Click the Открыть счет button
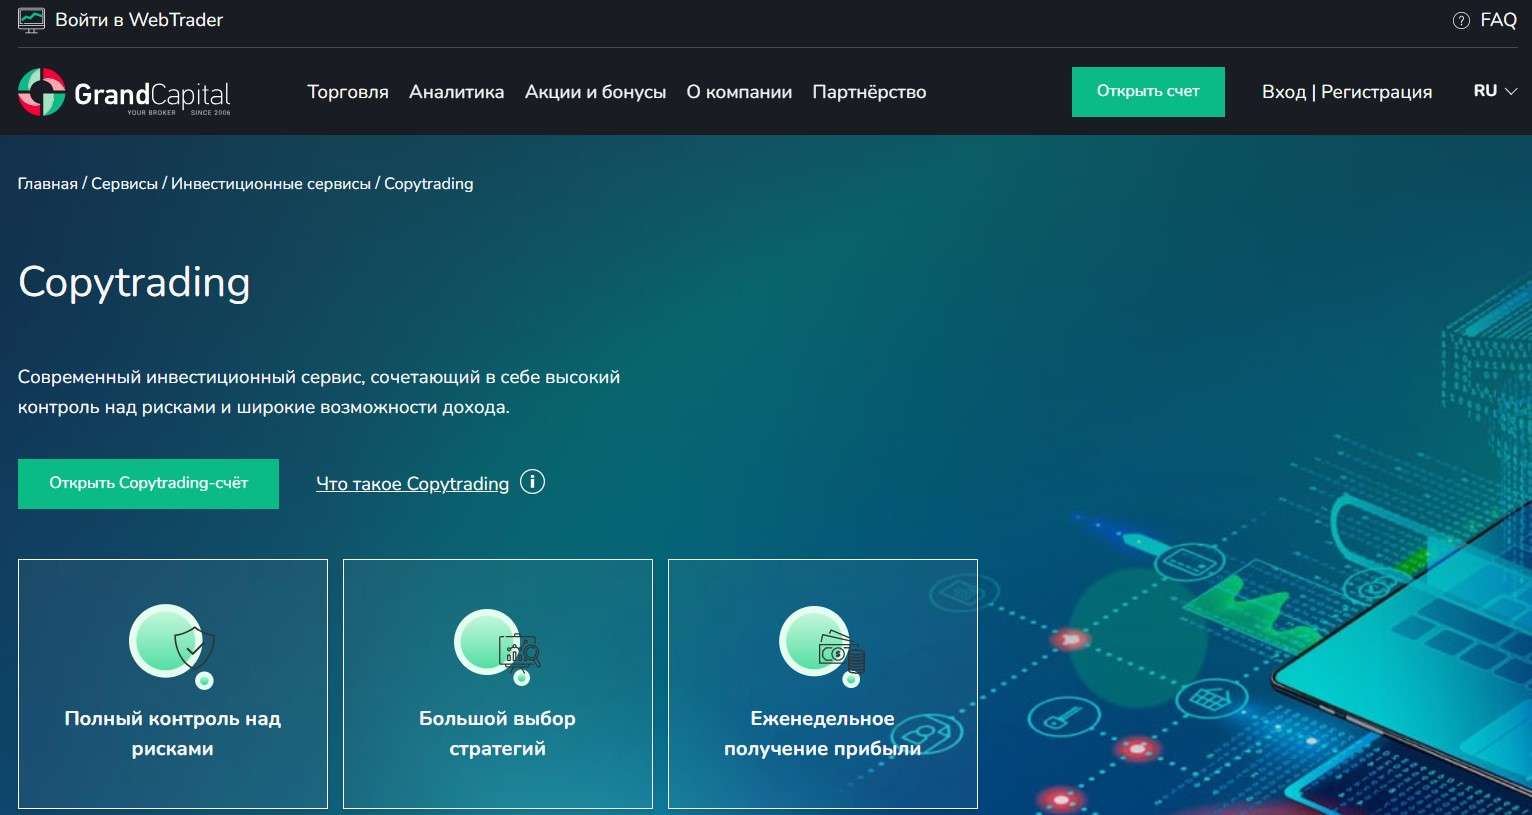Viewport: 1532px width, 815px height. (x=1148, y=92)
